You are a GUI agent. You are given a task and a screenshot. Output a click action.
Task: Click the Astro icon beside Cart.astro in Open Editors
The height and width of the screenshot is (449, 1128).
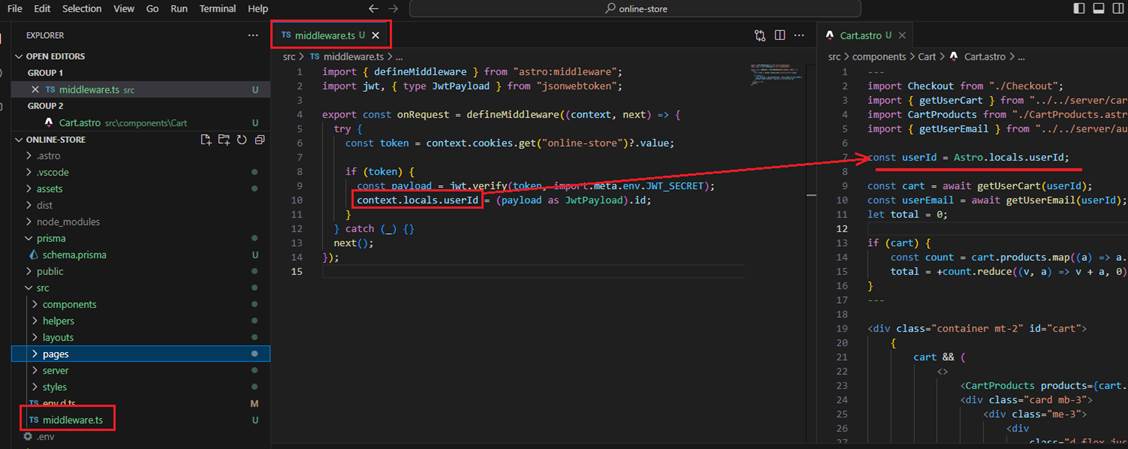[49, 123]
